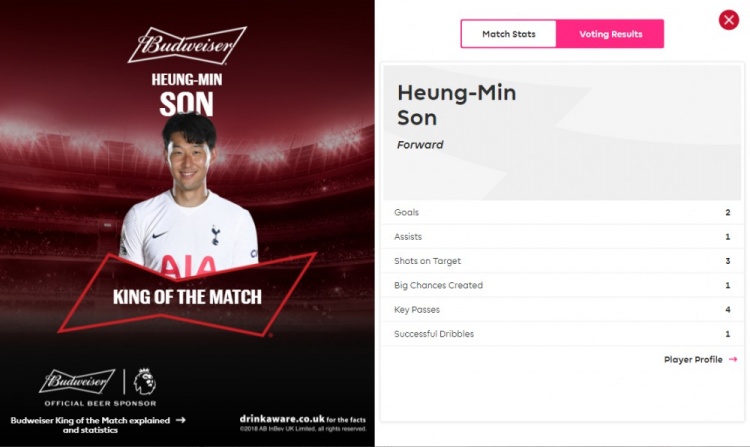Click the arrow beside Player Profile
This screenshot has width=750, height=447.
[733, 359]
